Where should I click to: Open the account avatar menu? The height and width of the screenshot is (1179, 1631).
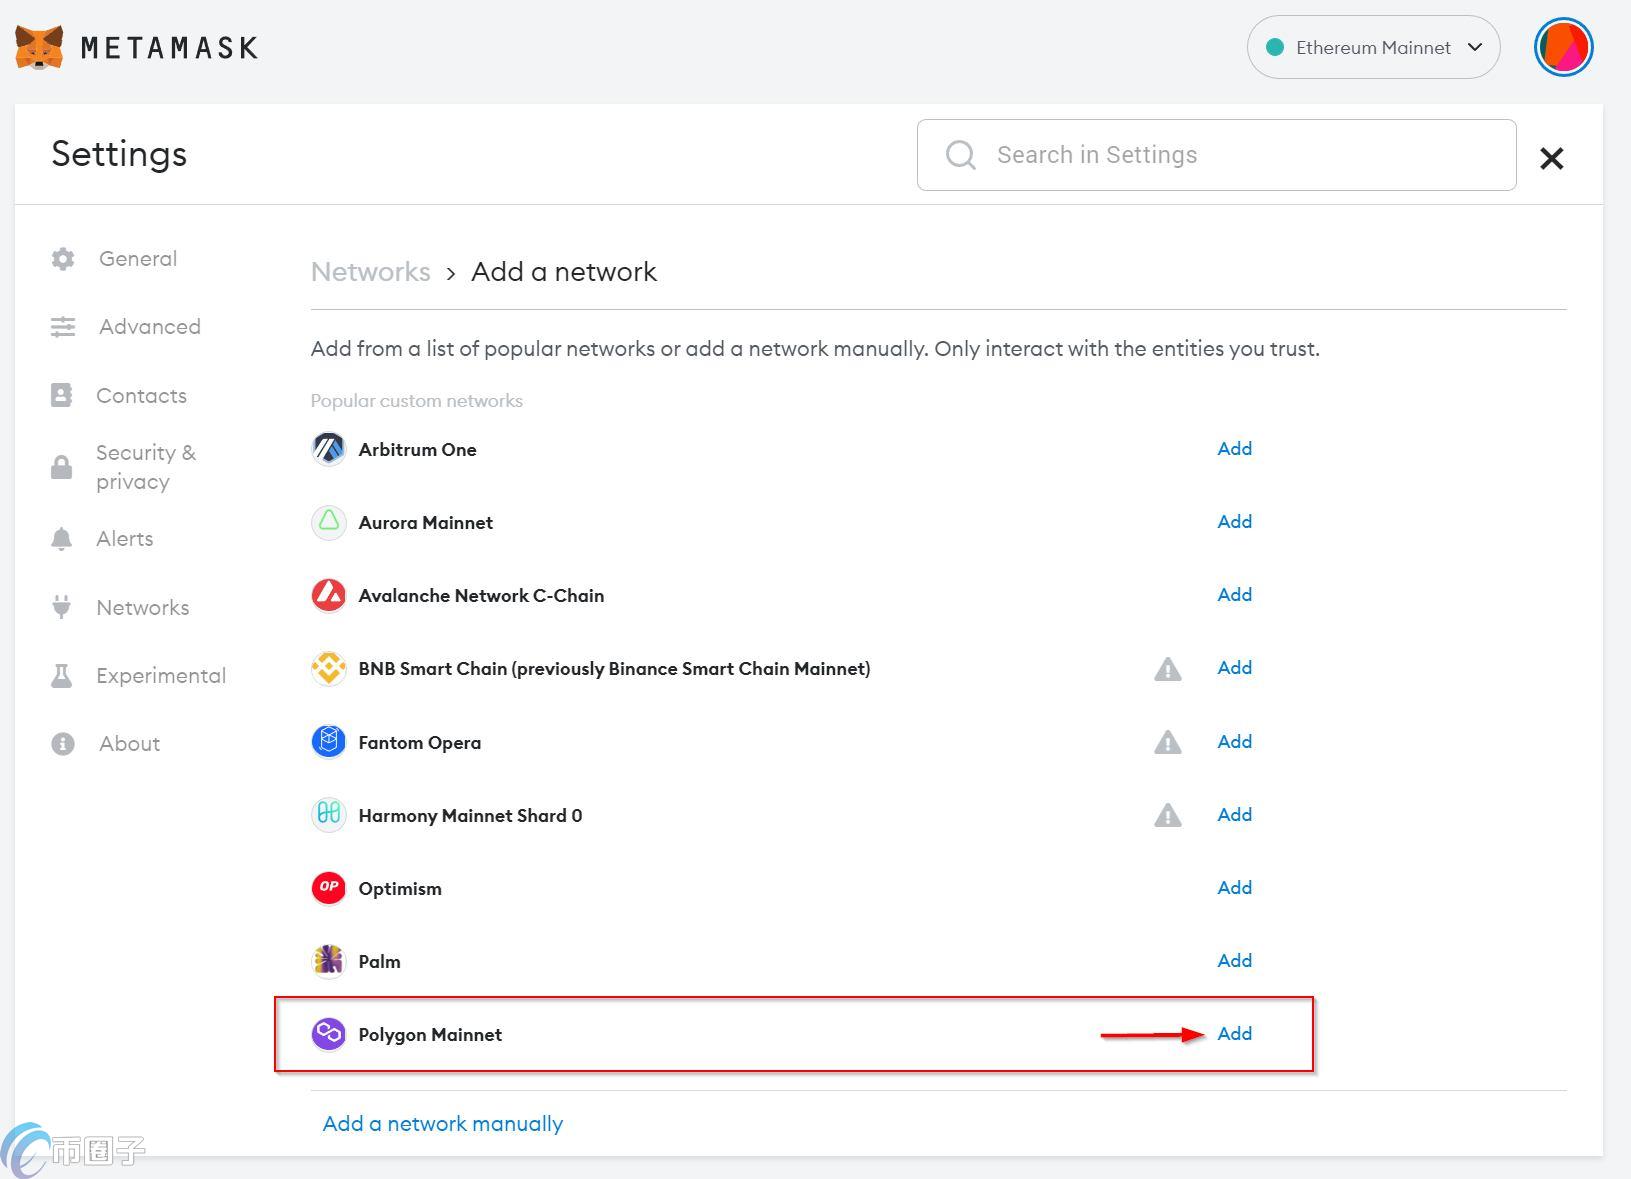coord(1563,47)
